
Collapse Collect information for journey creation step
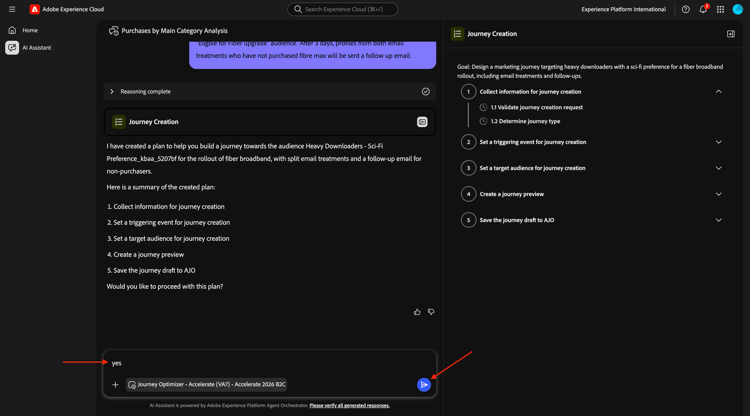coord(718,91)
